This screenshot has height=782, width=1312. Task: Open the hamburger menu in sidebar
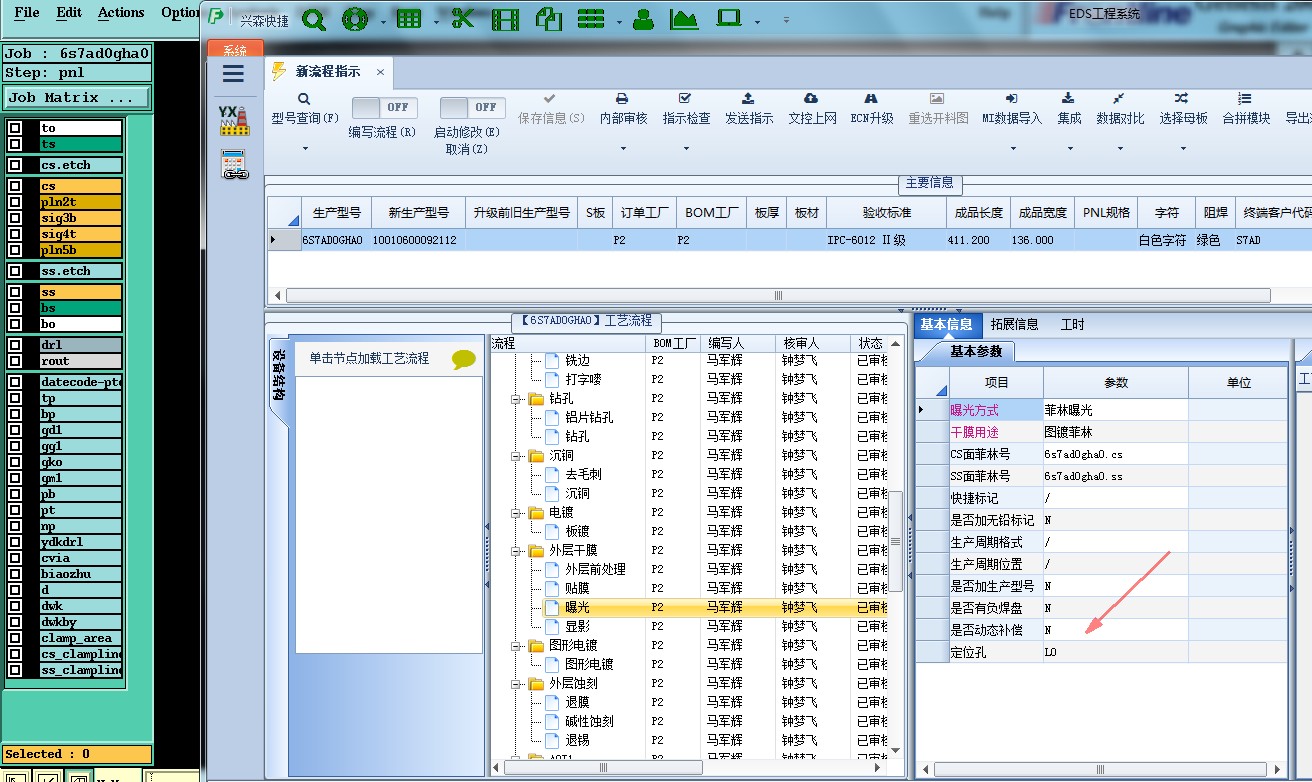click(233, 73)
